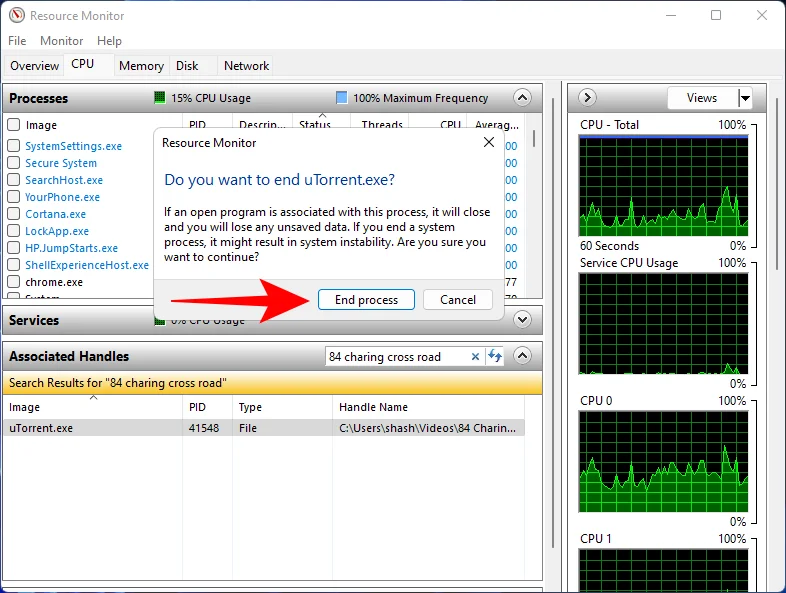The image size is (786, 593).
Task: Switch to the Network tab
Action: coord(246,66)
